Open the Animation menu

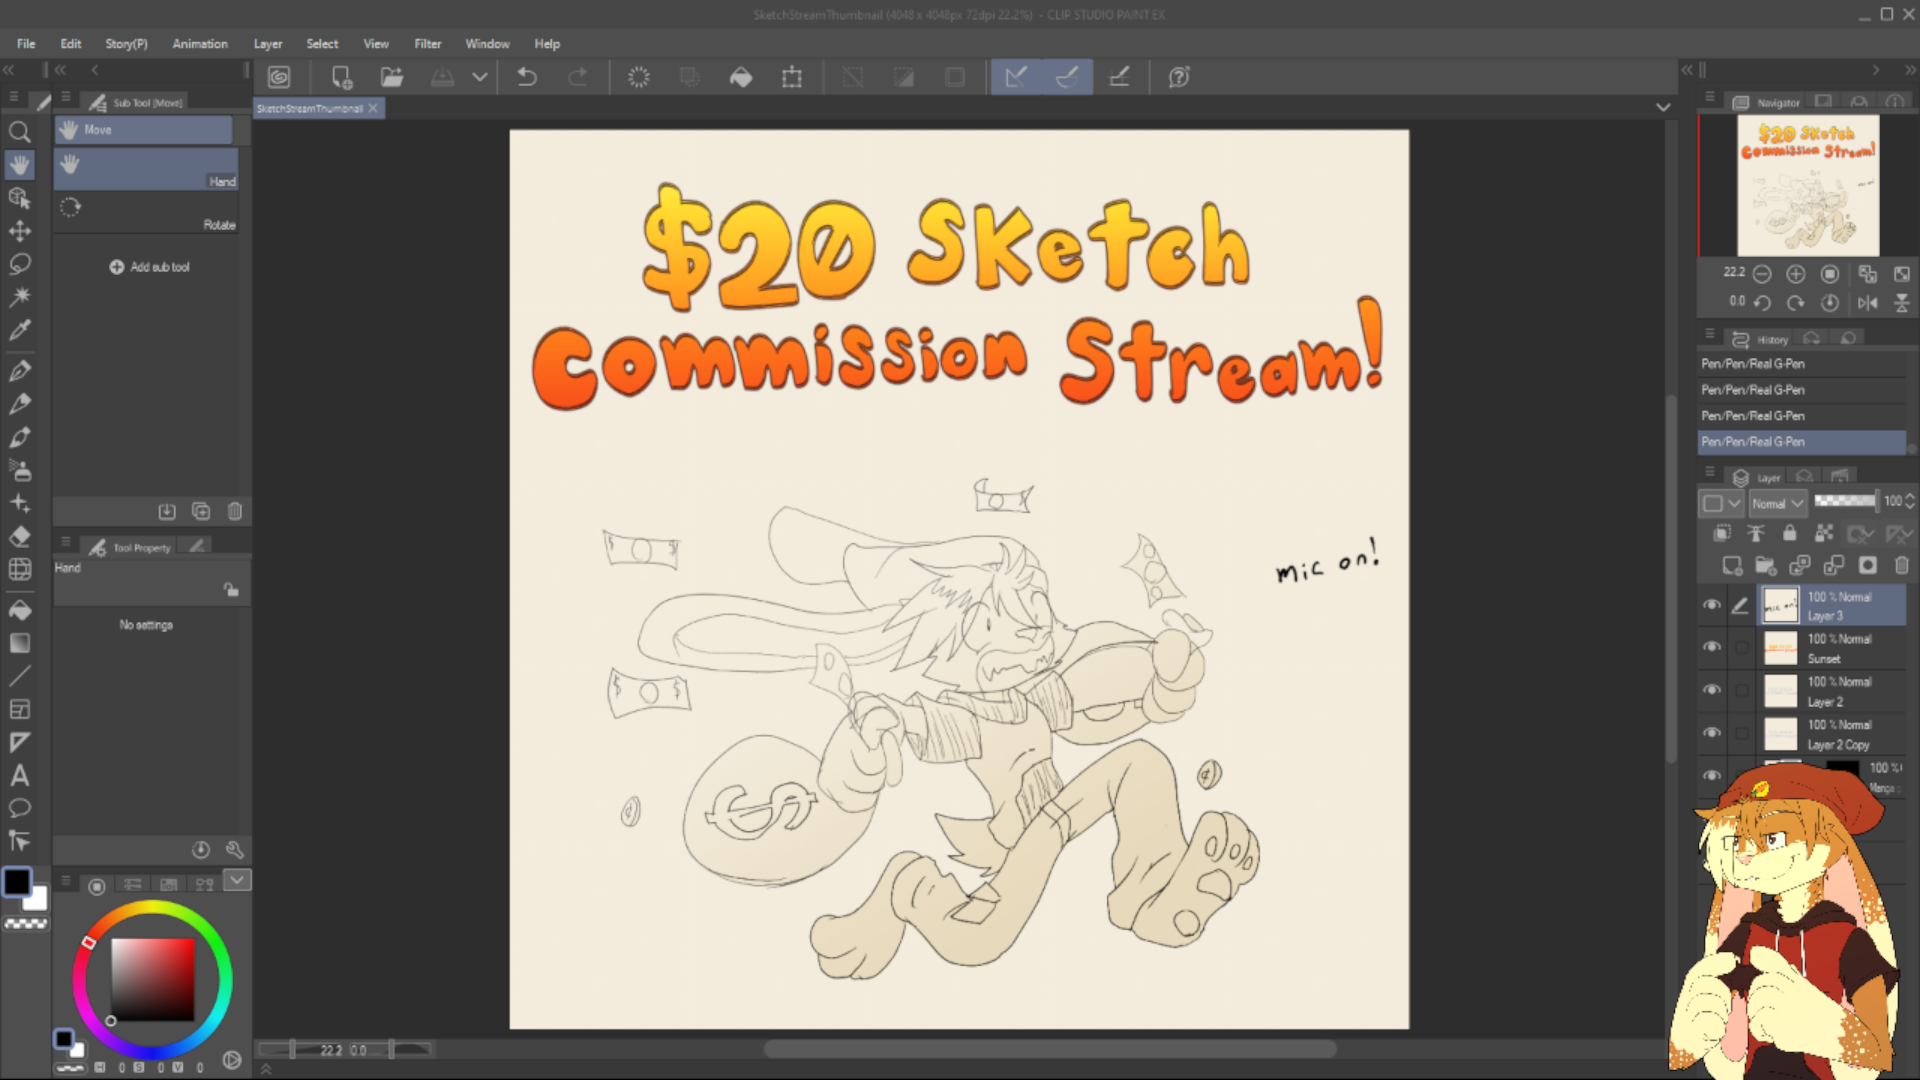[x=199, y=44]
